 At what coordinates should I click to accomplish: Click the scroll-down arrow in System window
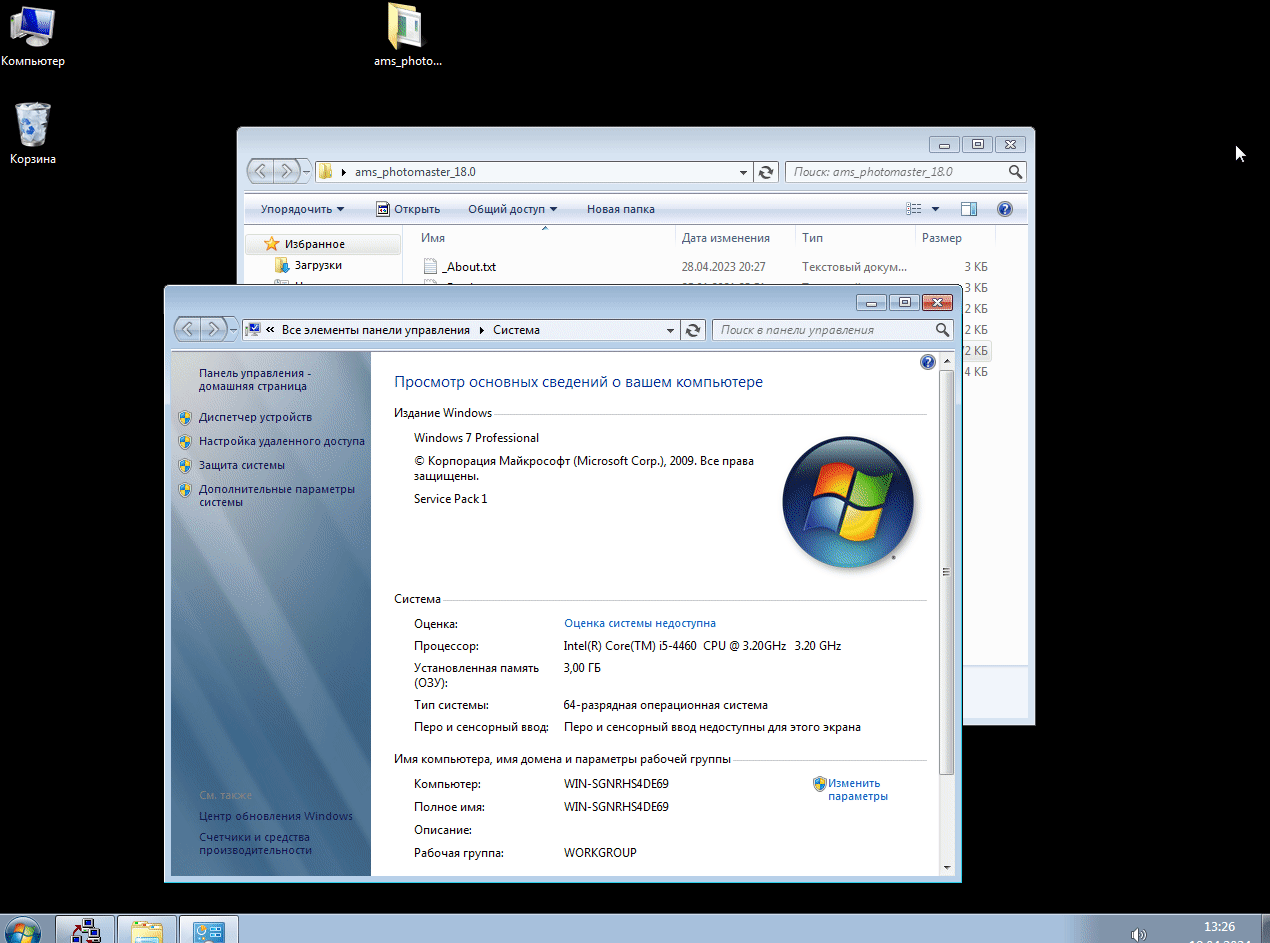(x=946, y=867)
